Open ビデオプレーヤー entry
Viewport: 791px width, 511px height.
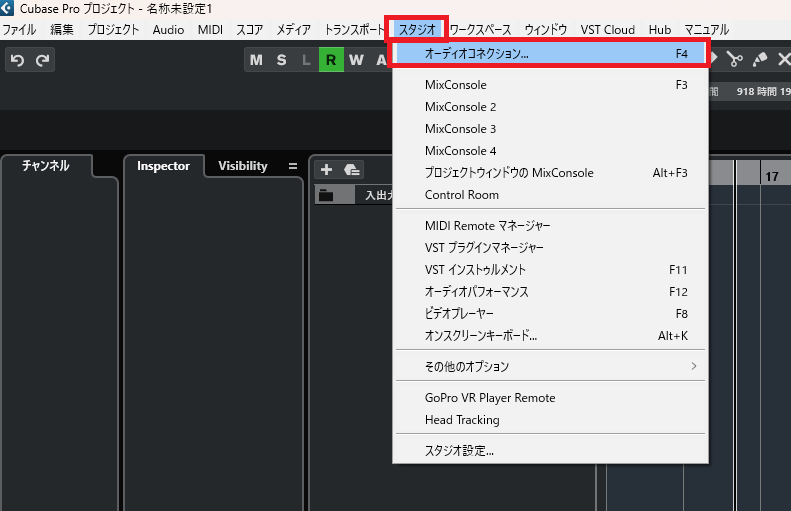click(550, 314)
